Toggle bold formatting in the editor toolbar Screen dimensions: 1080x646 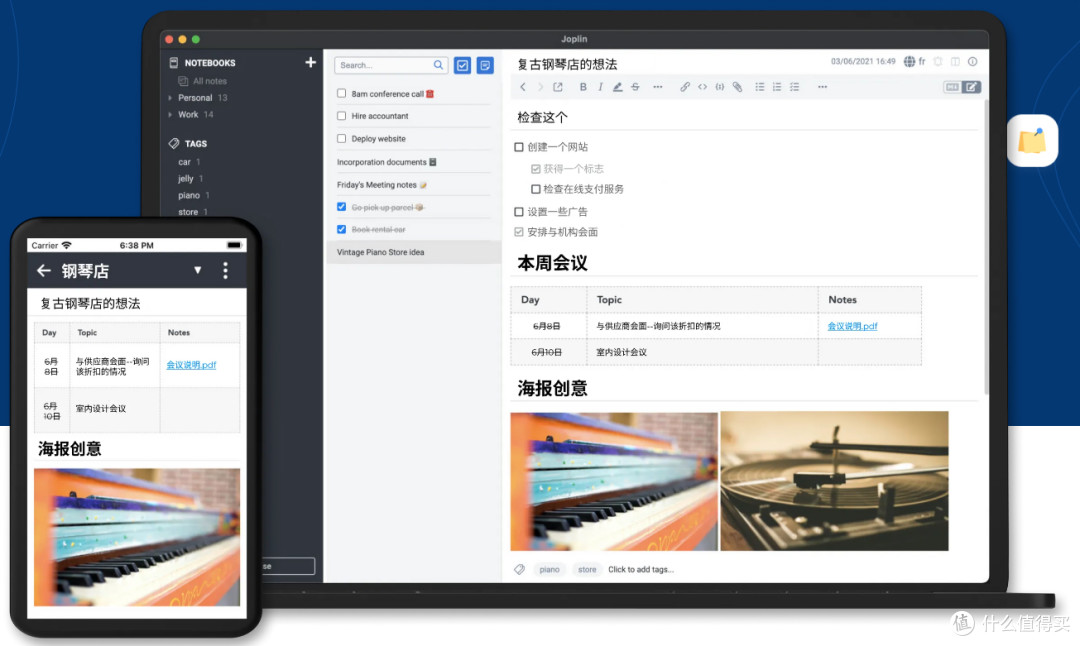pos(583,87)
